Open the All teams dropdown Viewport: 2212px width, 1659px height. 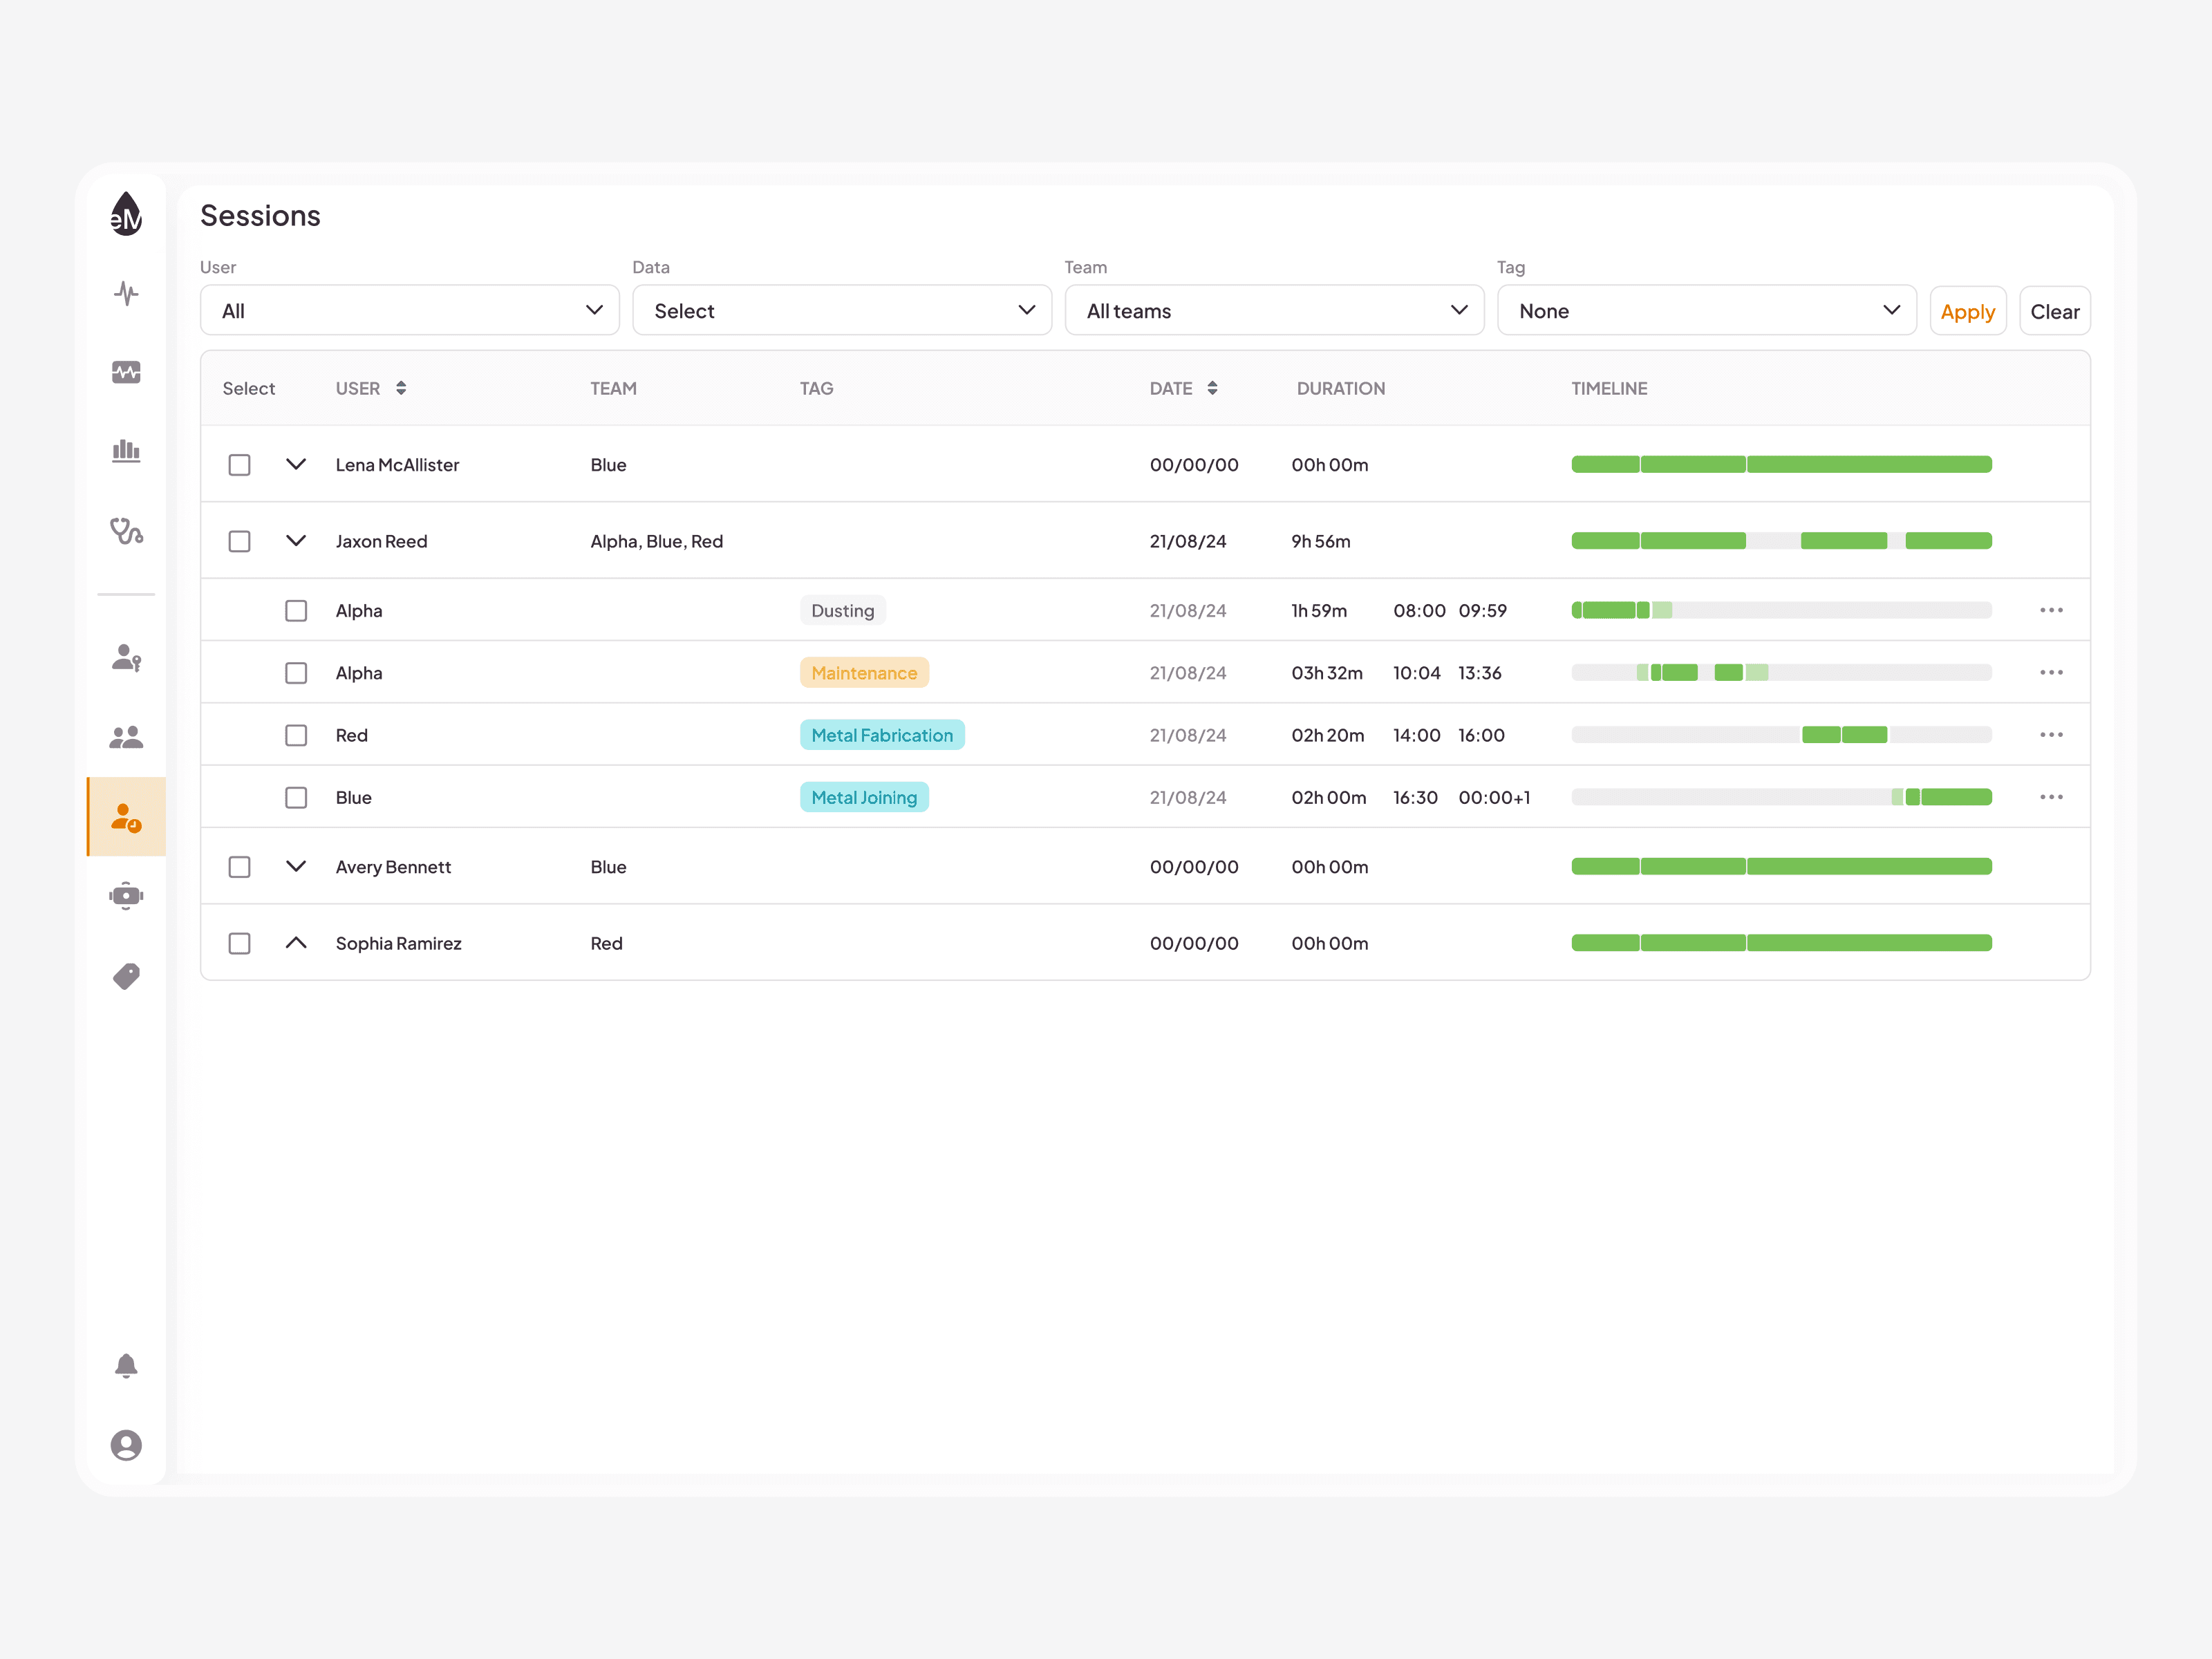(x=1274, y=310)
